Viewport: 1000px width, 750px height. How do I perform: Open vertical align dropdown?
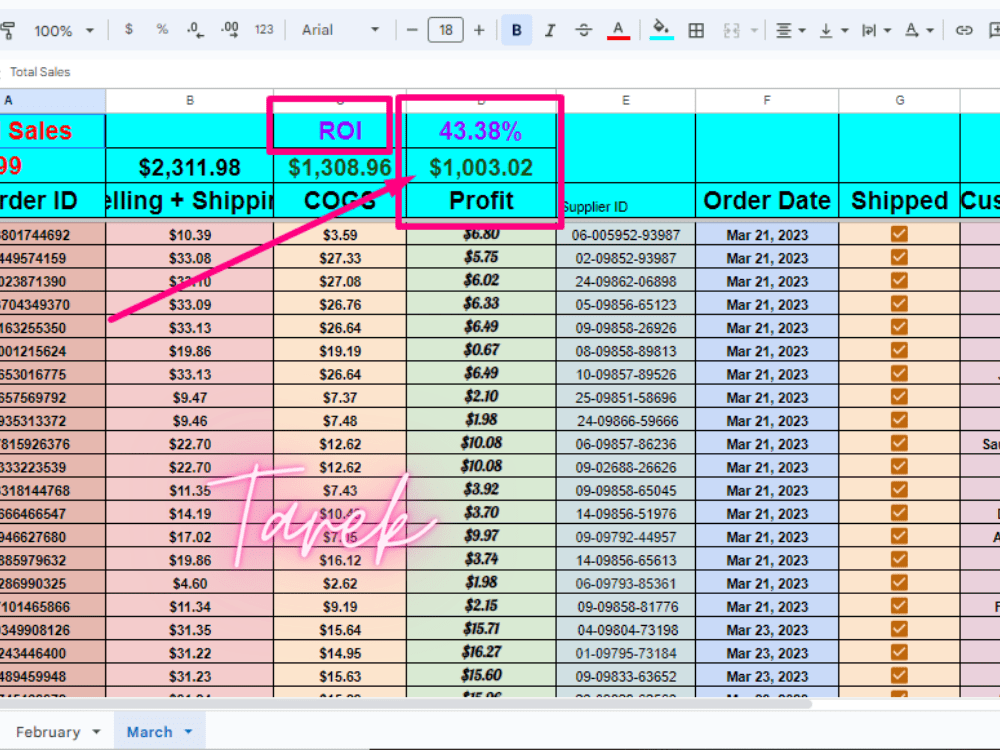pyautogui.click(x=833, y=30)
